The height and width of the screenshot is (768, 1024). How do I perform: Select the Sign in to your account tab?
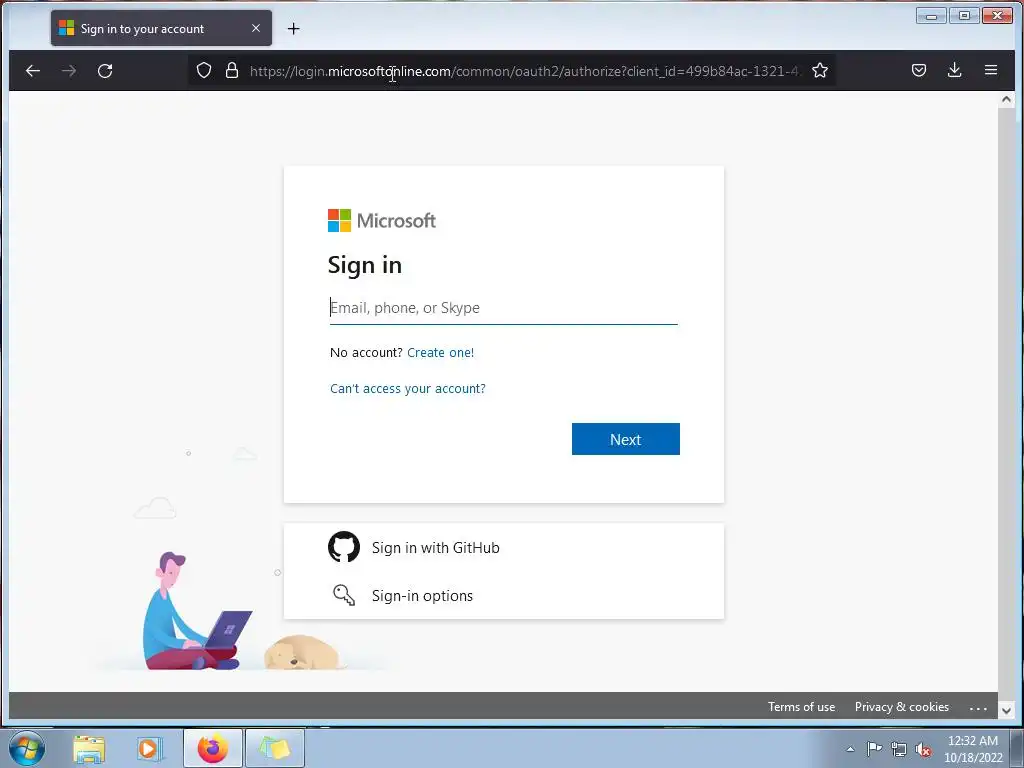(161, 29)
